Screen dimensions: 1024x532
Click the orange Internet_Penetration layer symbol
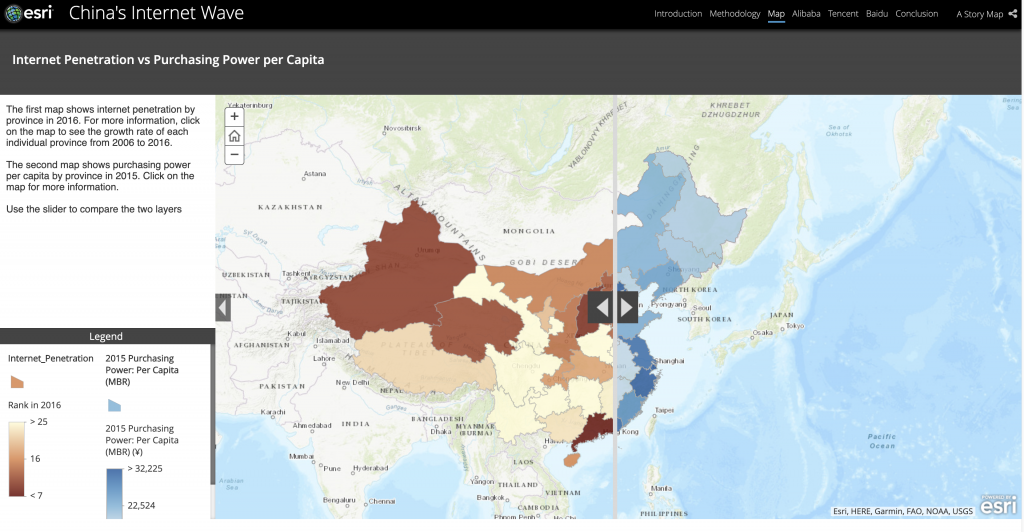tap(17, 382)
